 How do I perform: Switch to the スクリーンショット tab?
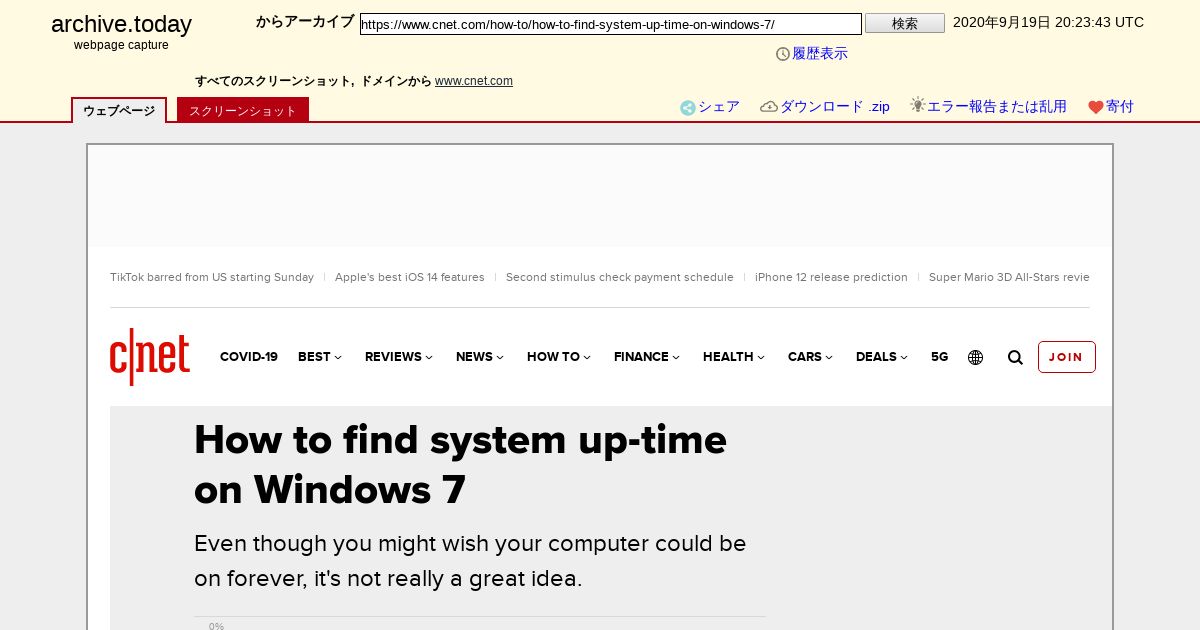click(x=243, y=110)
